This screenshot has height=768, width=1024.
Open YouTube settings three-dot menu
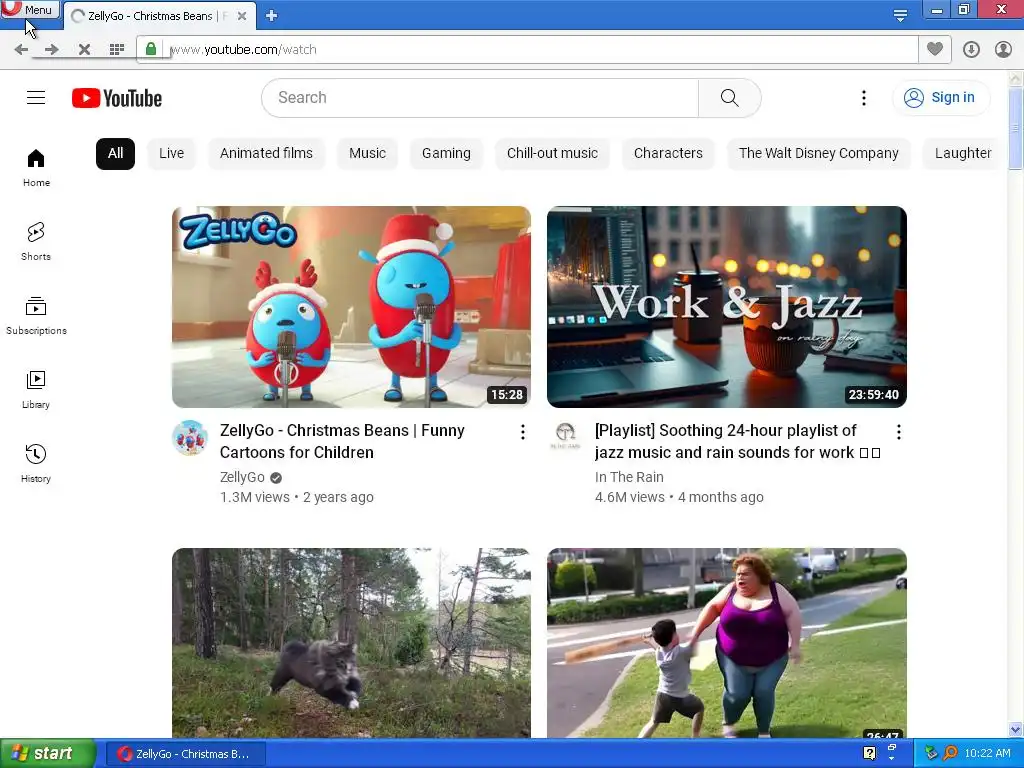tap(863, 98)
